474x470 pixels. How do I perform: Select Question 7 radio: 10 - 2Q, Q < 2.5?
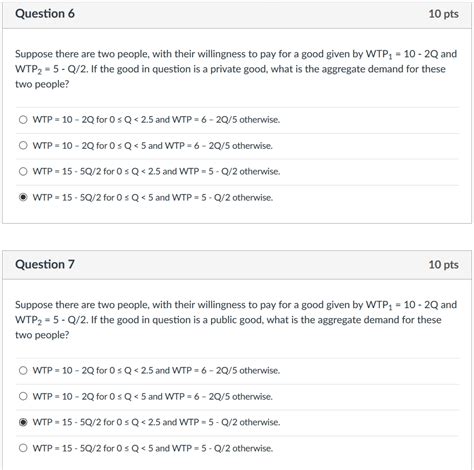coord(23,370)
